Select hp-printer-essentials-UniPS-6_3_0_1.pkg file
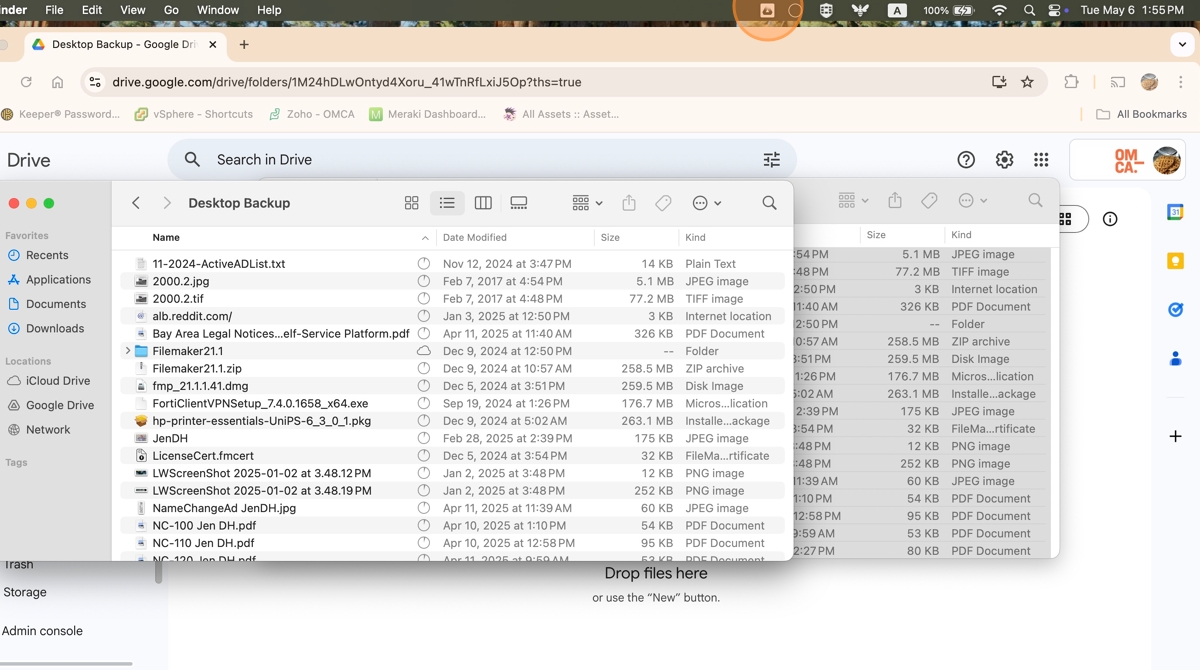This screenshot has width=1200, height=670. (262, 421)
